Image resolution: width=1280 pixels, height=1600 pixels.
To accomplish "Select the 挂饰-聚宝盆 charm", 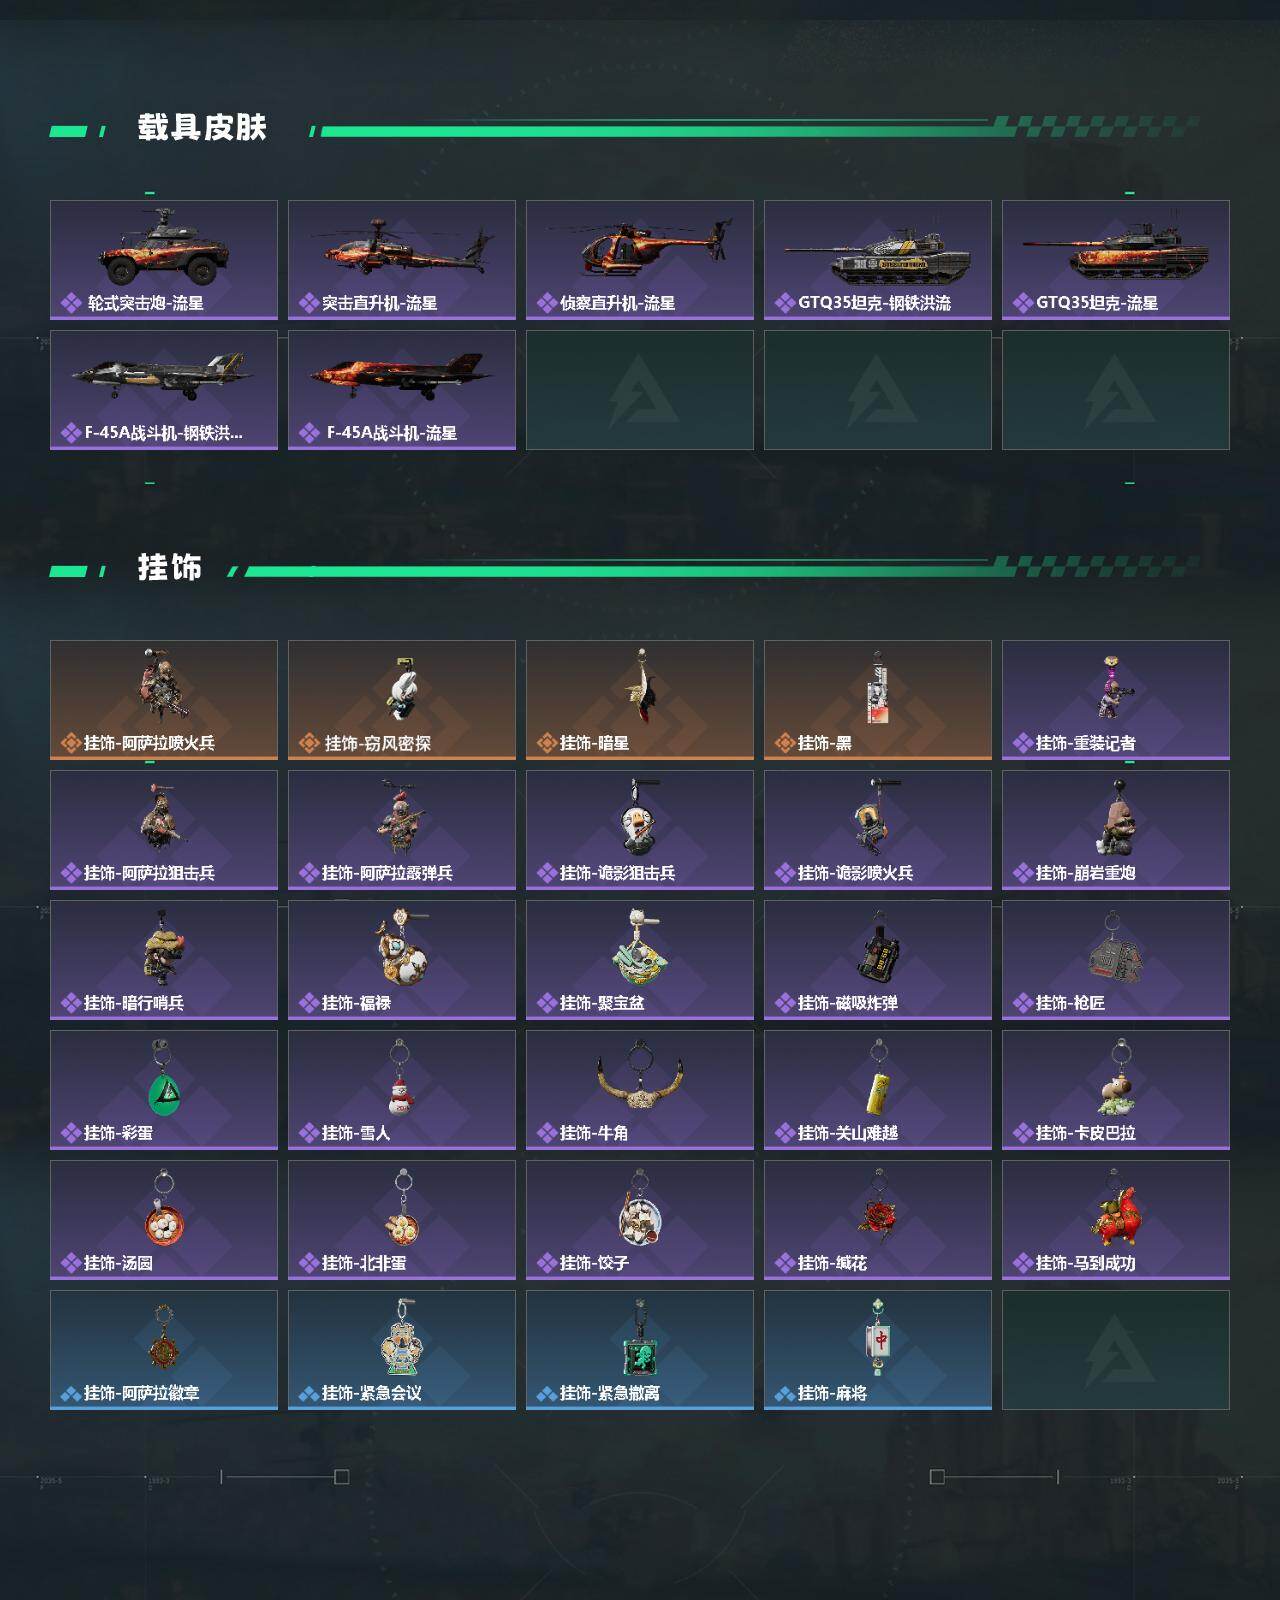I will pyautogui.click(x=640, y=960).
